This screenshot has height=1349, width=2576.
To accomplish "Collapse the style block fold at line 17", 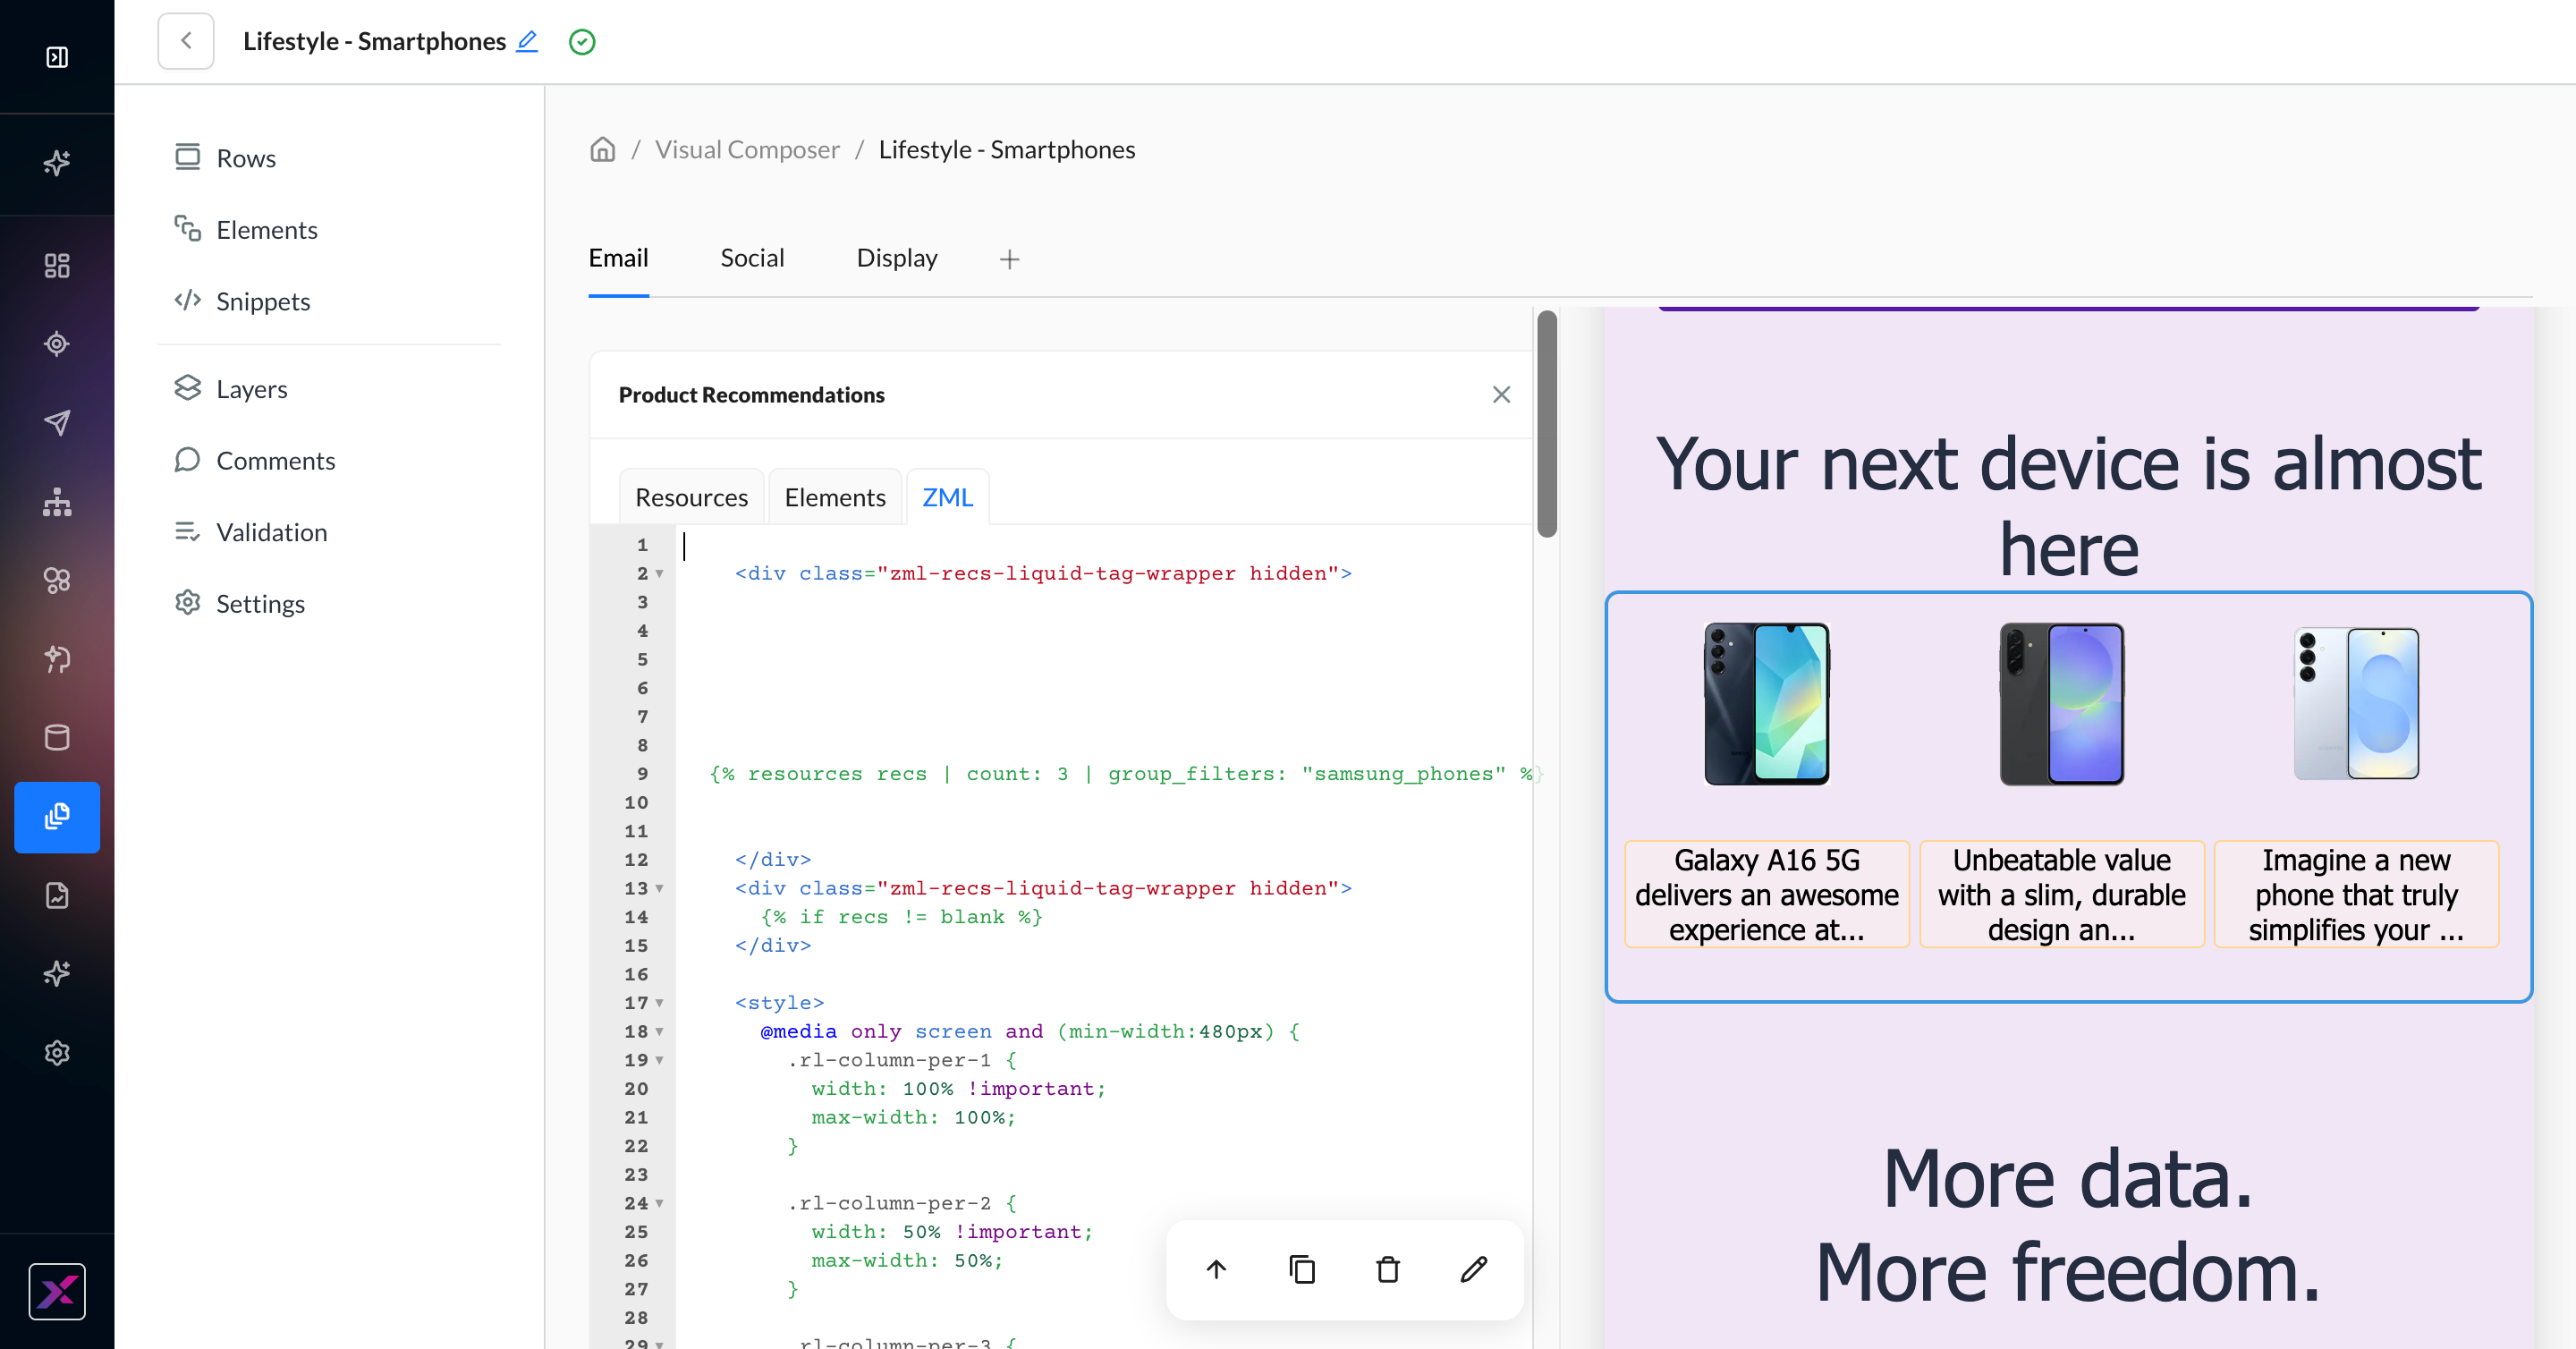I will coord(659,1003).
